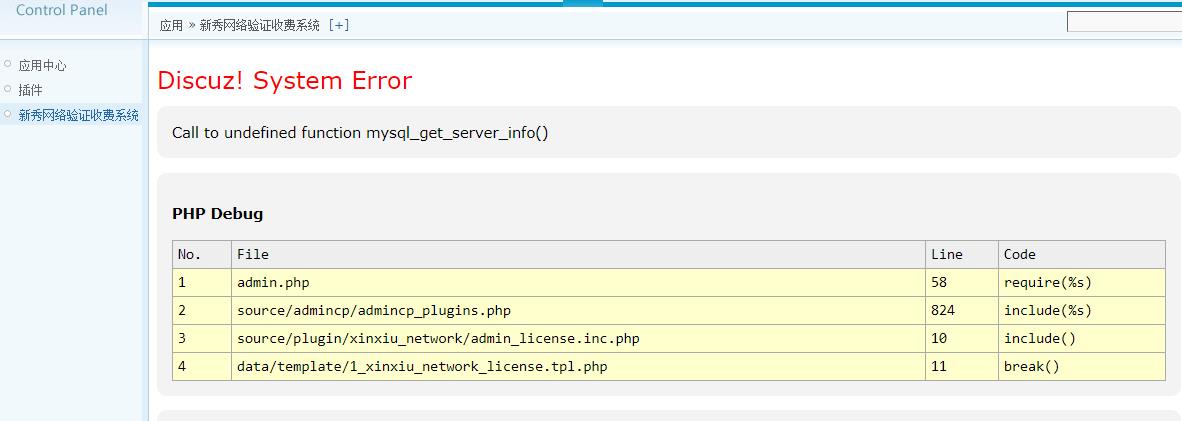Select 新秀网络验证收费系统 sidebar item
This screenshot has width=1182, height=421.
point(78,115)
